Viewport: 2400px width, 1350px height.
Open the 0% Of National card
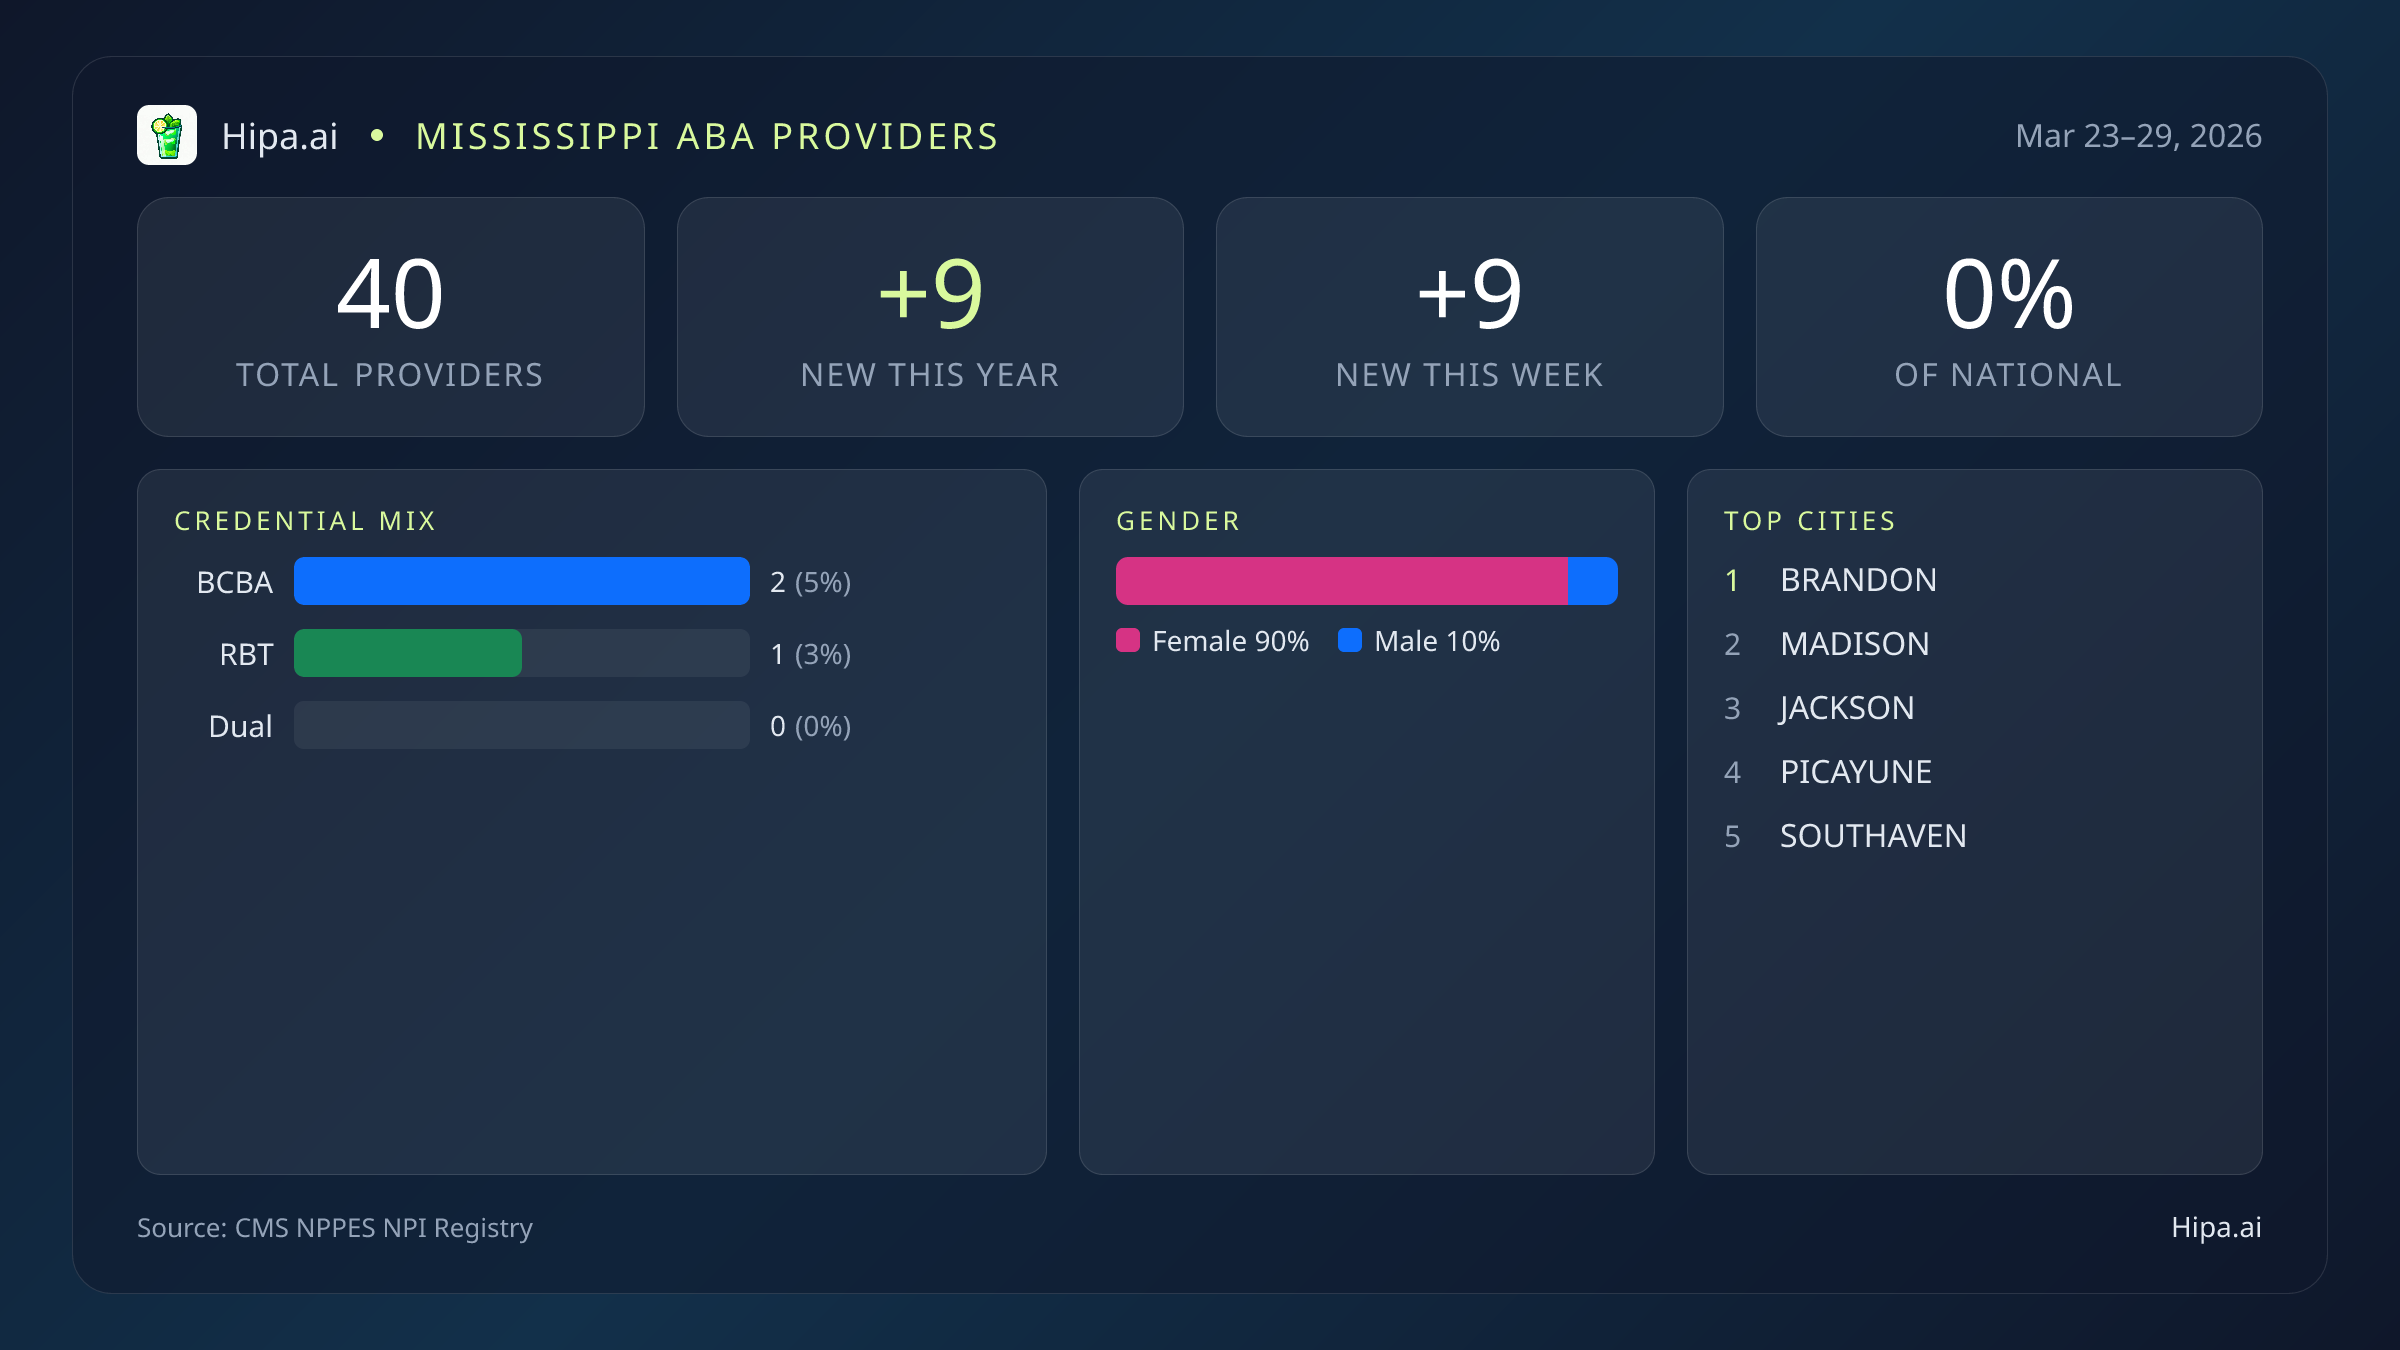point(2009,317)
